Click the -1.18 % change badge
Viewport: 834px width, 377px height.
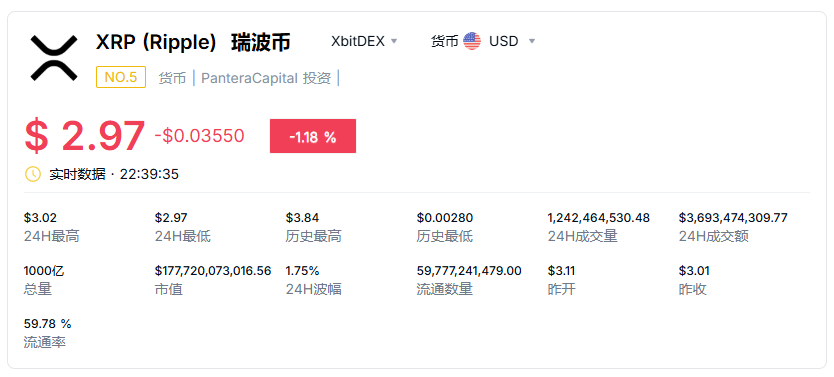pyautogui.click(x=313, y=136)
